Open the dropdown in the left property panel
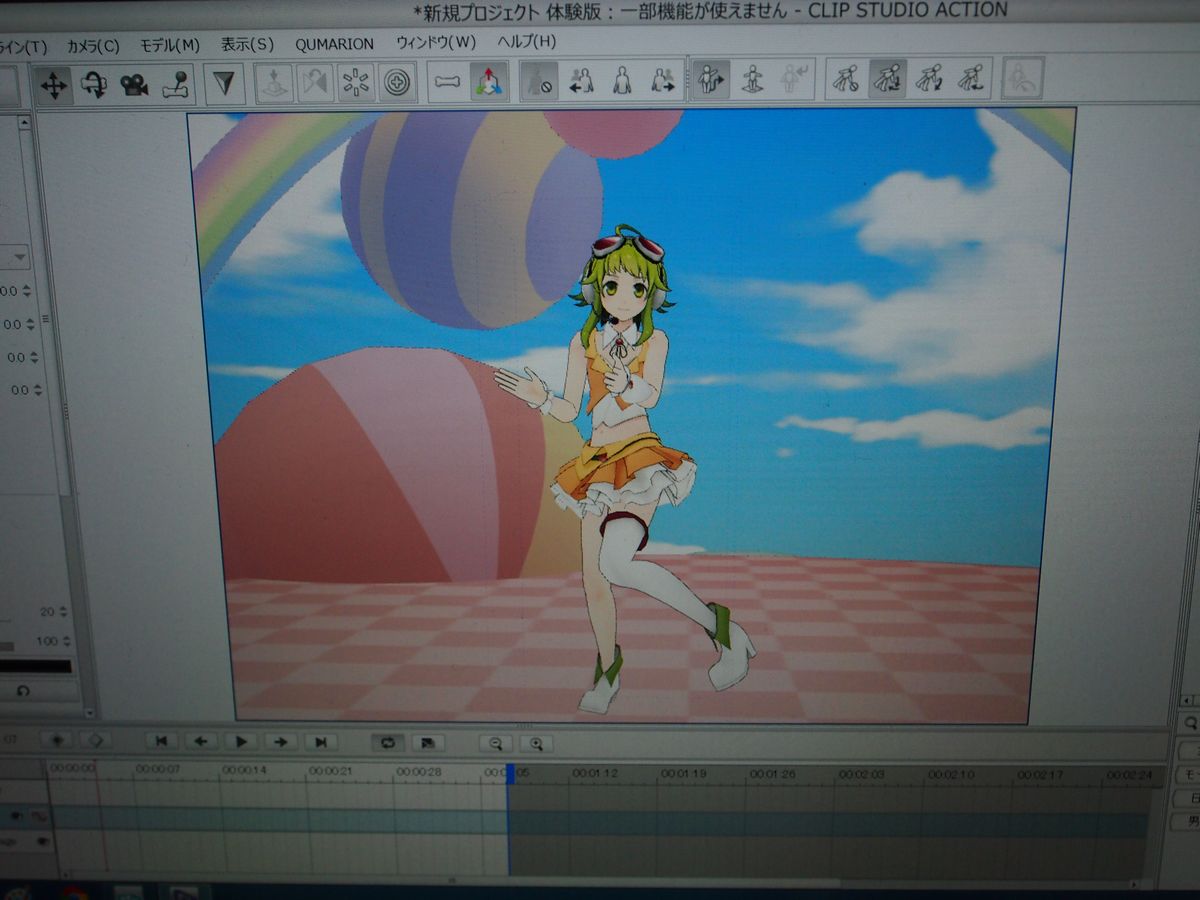Viewport: 1200px width, 900px height. click(x=18, y=258)
